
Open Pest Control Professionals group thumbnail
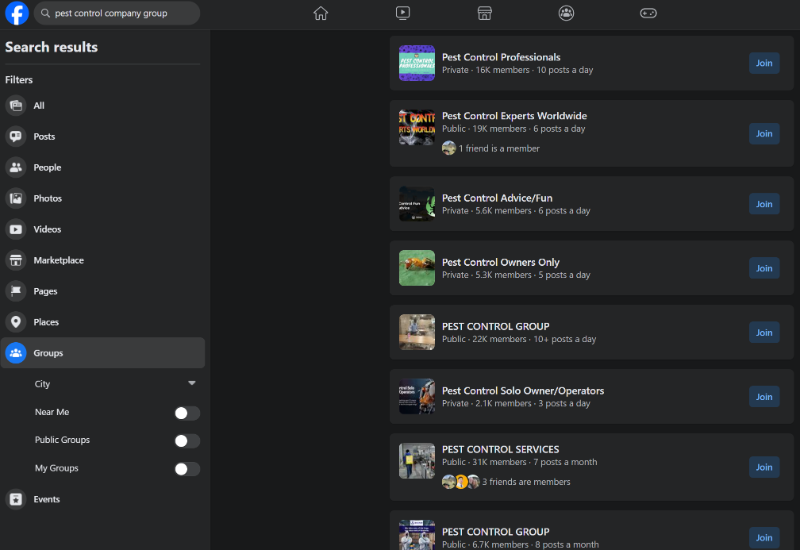coord(417,63)
